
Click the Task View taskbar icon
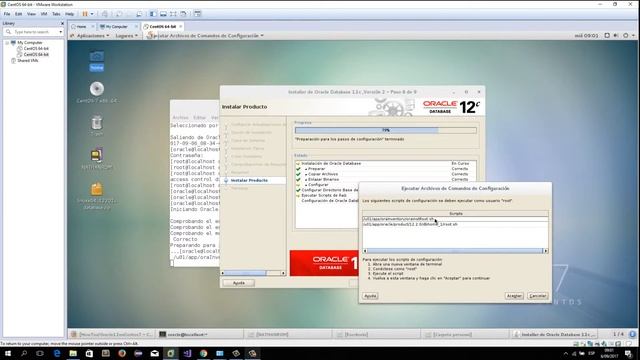(x=40, y=353)
